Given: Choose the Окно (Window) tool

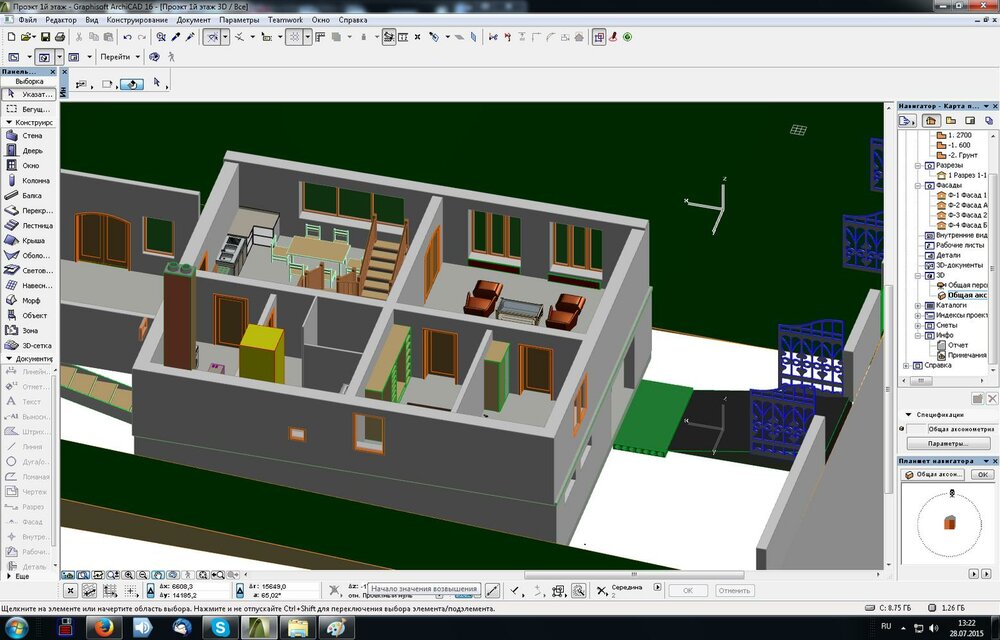Looking at the screenshot, I should [x=30, y=165].
